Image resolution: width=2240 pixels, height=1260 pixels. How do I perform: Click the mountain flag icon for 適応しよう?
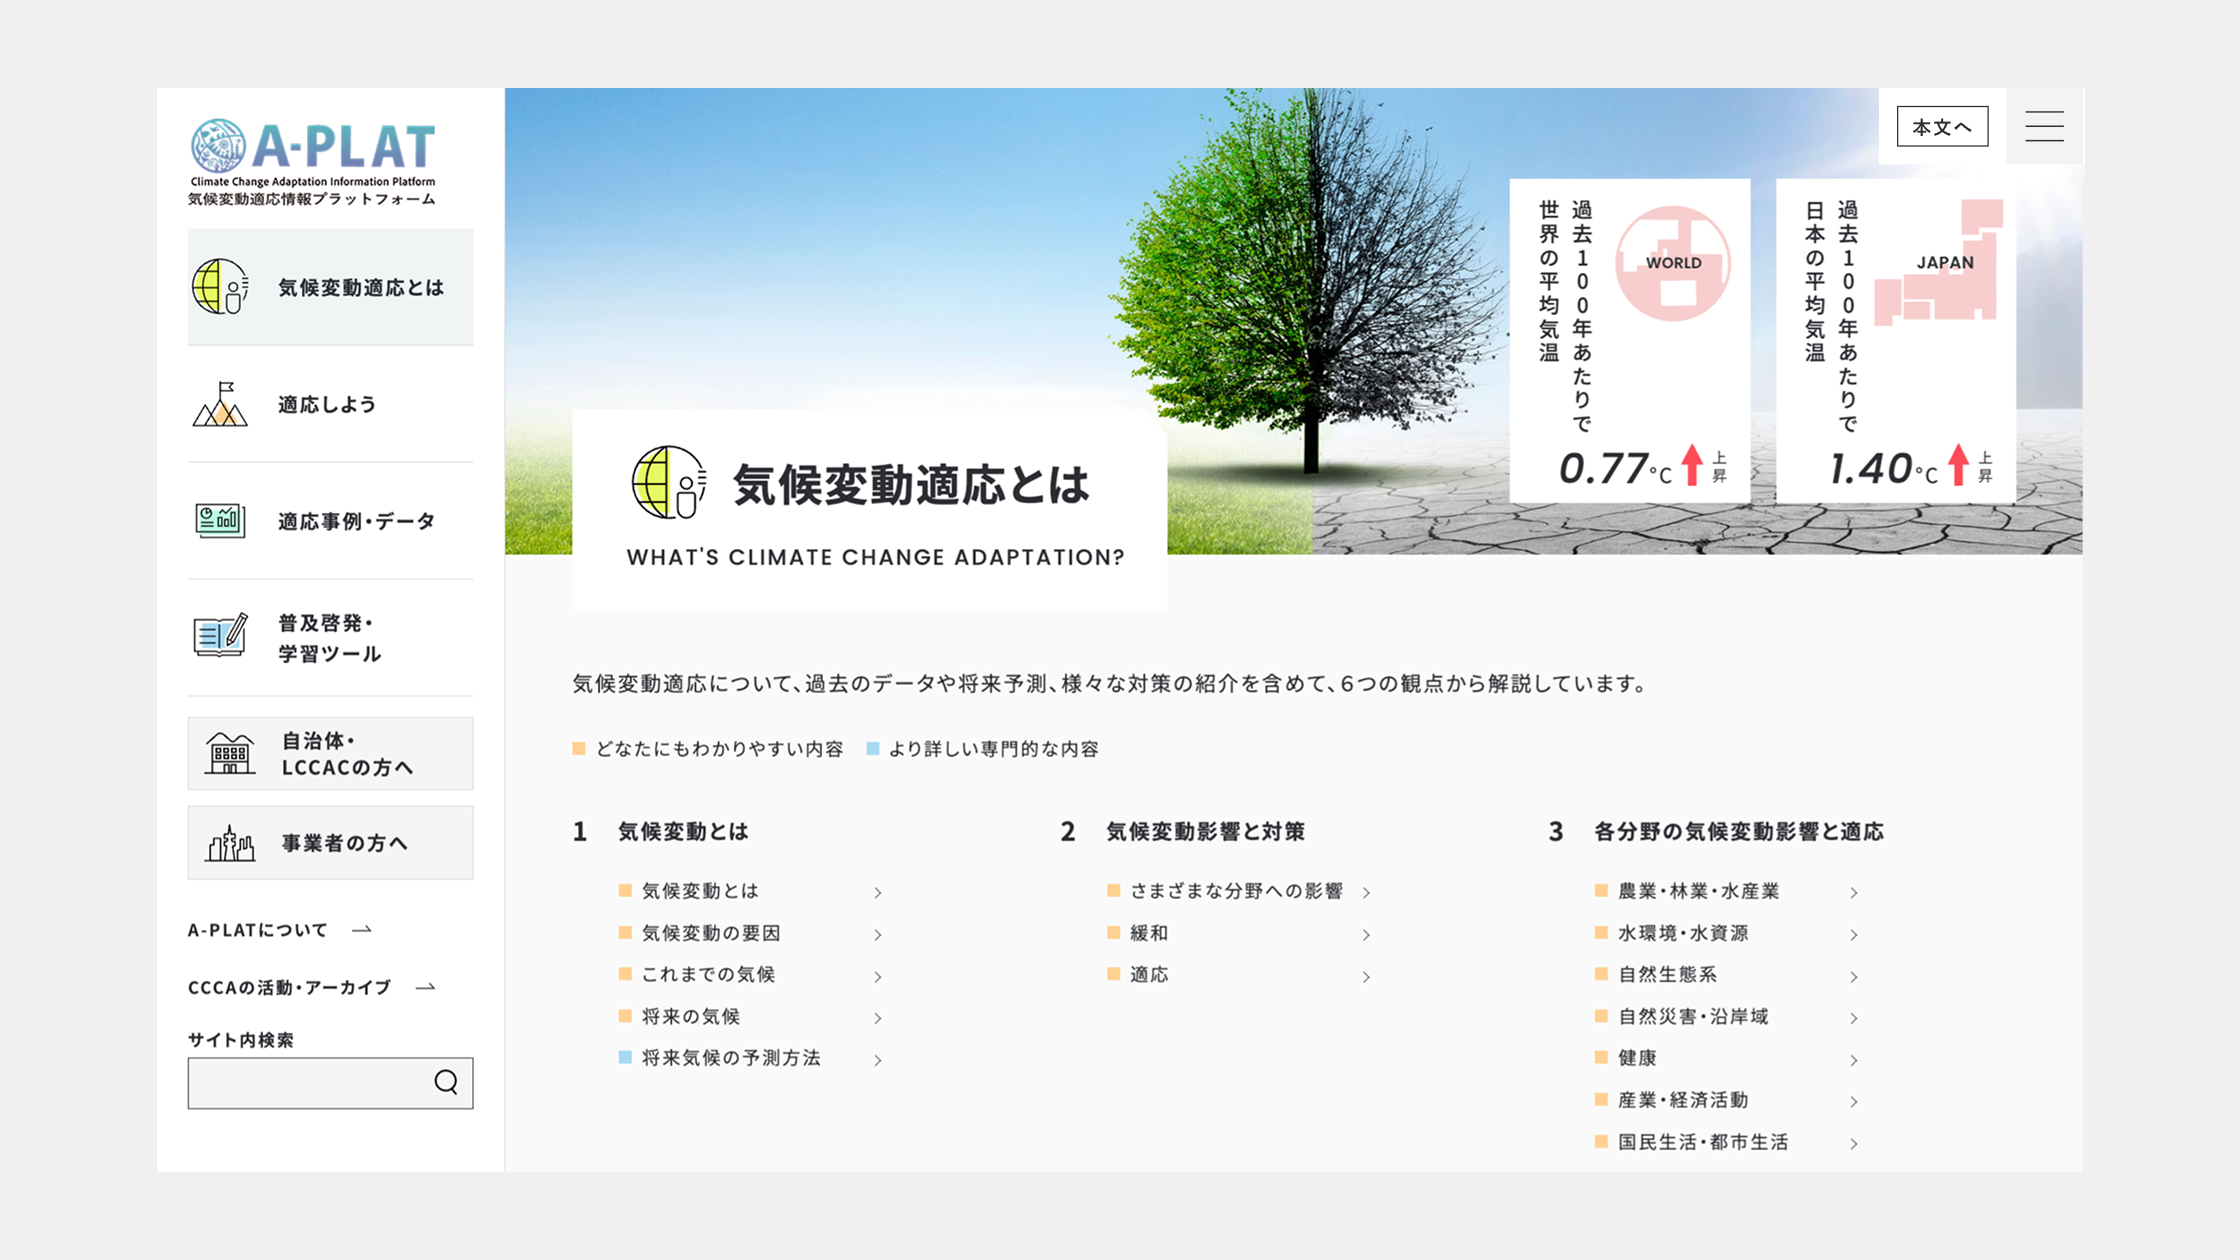coord(222,405)
